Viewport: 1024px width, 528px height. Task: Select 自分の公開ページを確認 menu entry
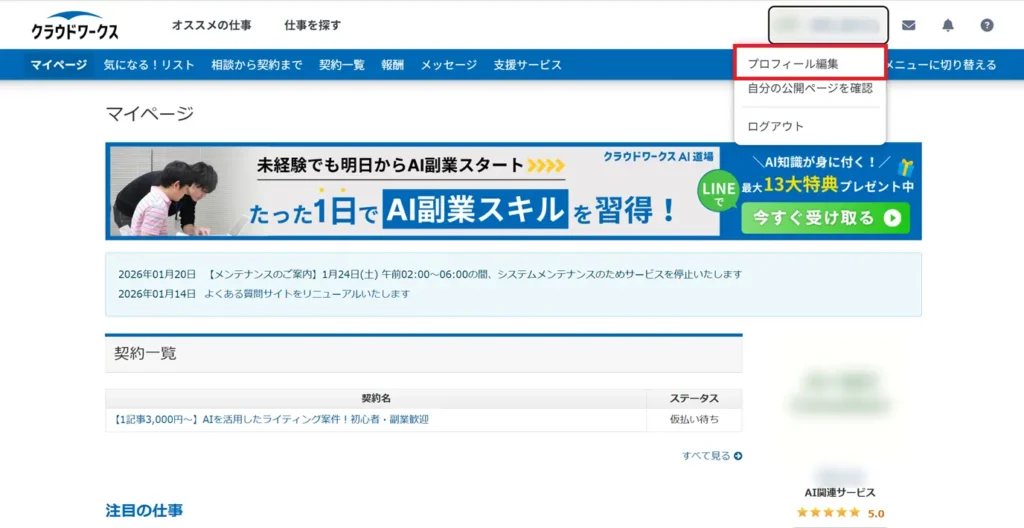pyautogui.click(x=810, y=88)
